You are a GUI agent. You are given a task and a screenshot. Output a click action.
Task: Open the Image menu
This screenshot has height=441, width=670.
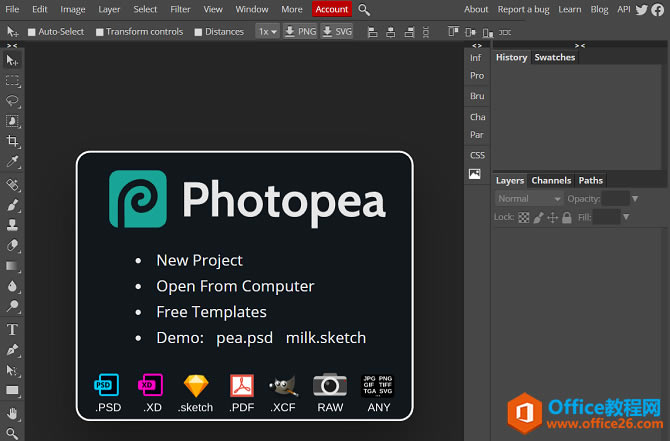point(73,9)
